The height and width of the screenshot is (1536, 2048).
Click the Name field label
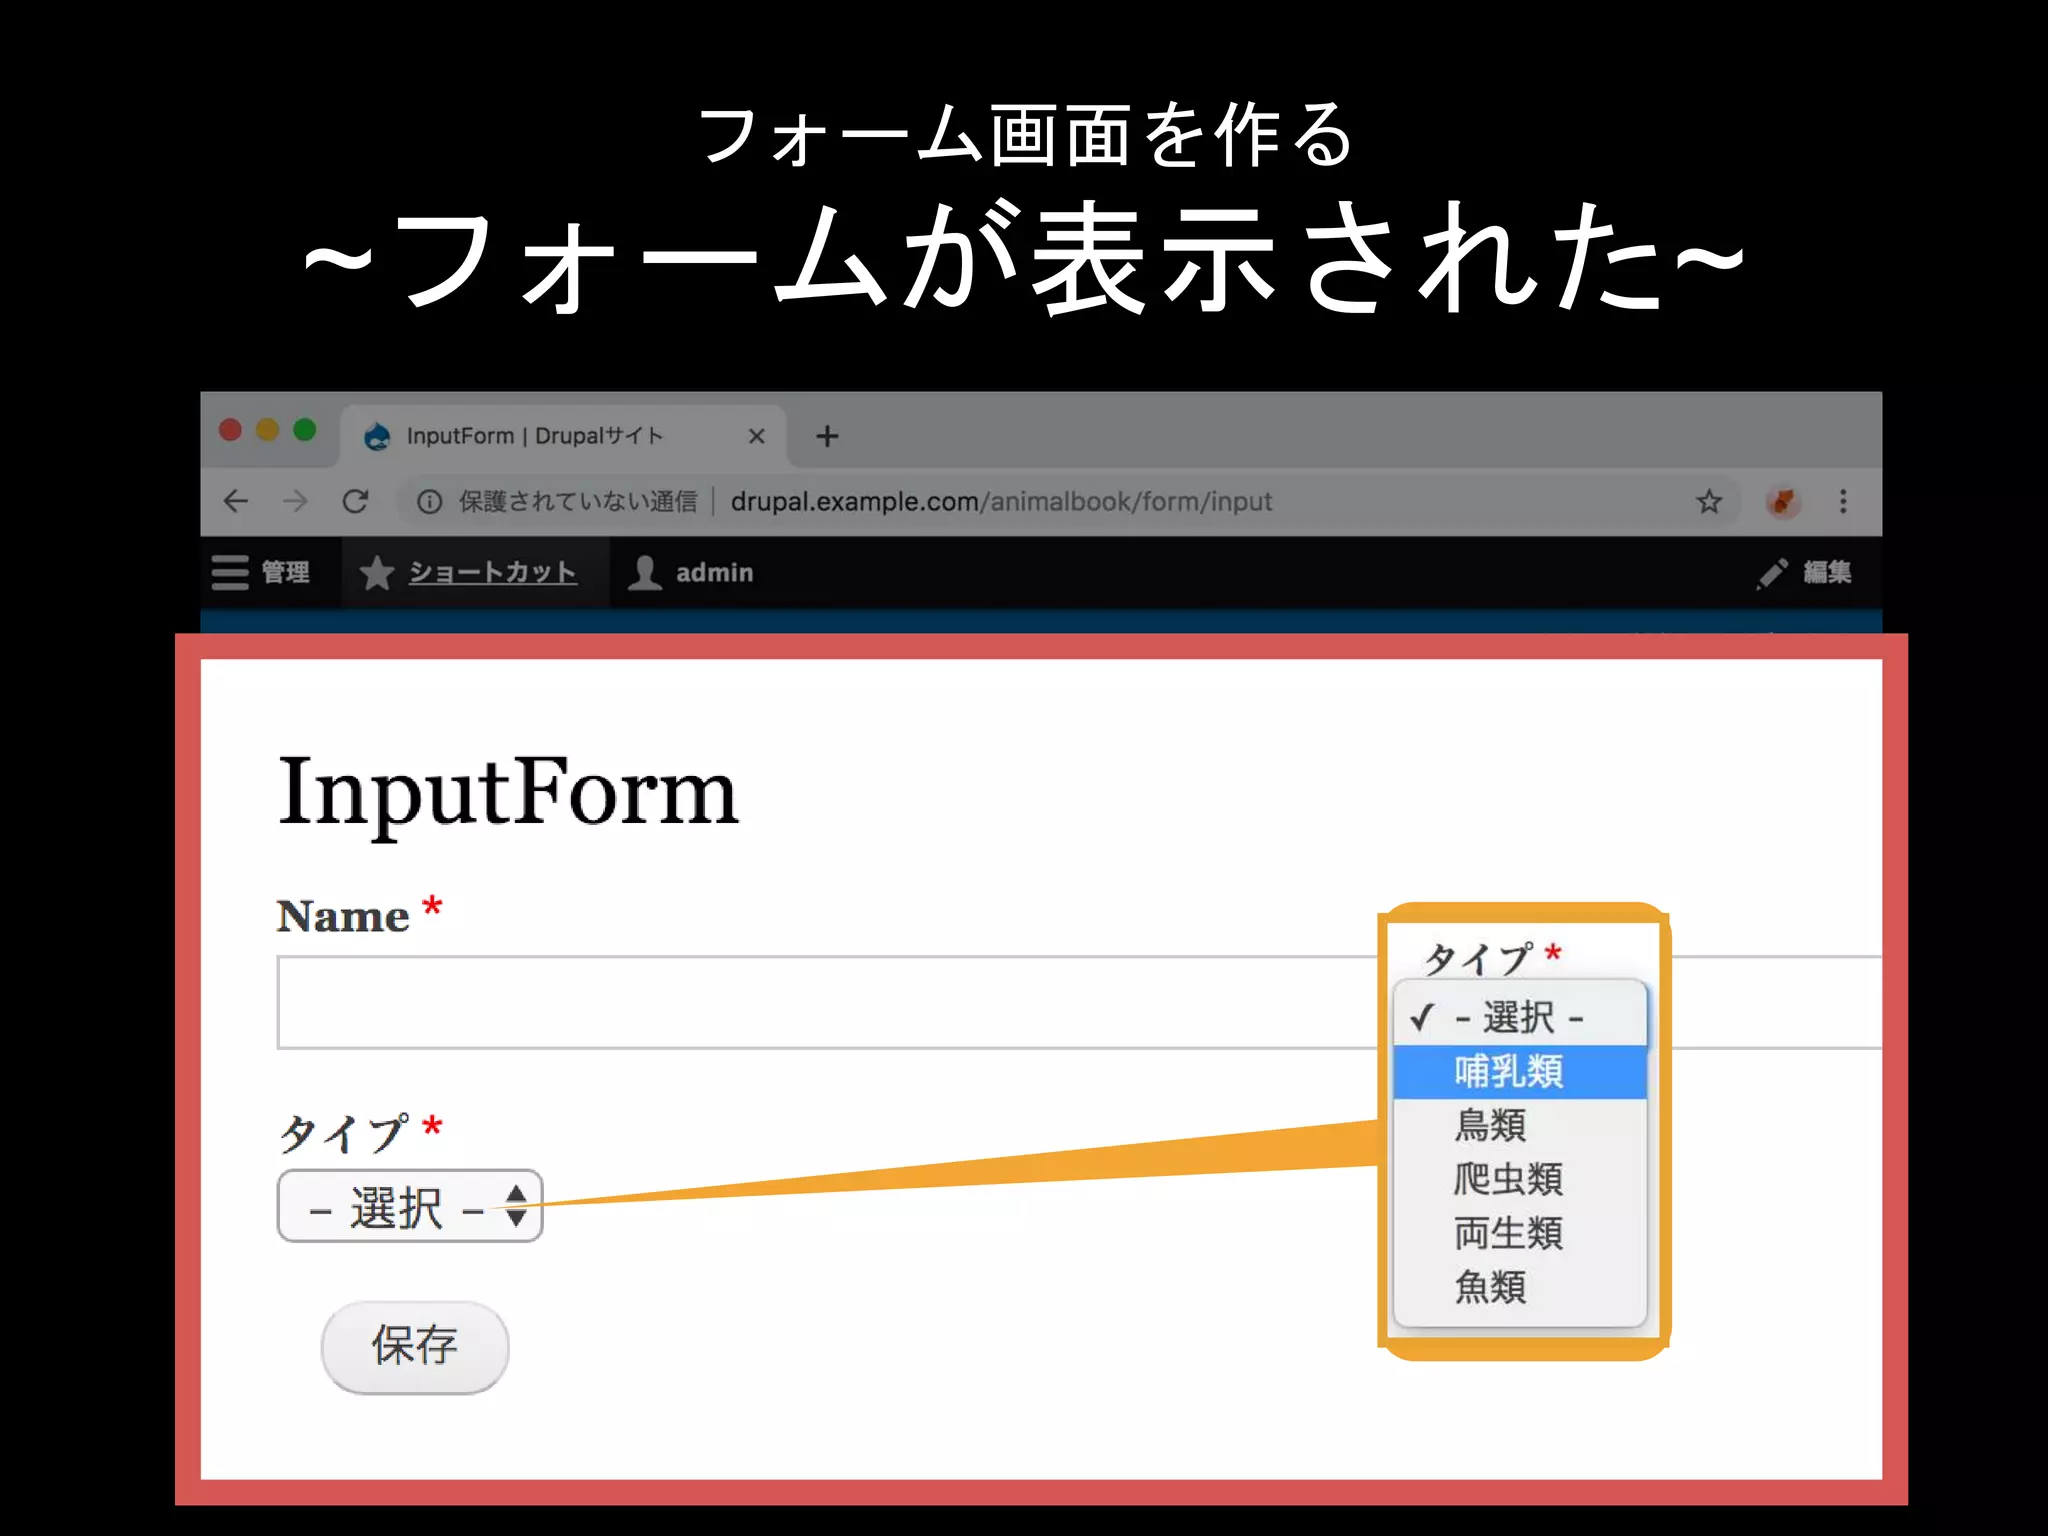coord(343,916)
